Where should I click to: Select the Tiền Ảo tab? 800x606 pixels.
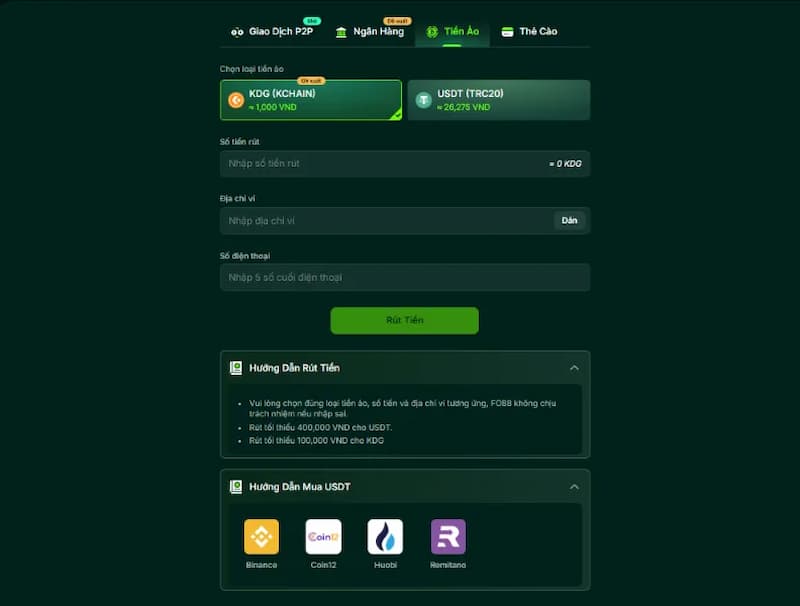pyautogui.click(x=453, y=32)
